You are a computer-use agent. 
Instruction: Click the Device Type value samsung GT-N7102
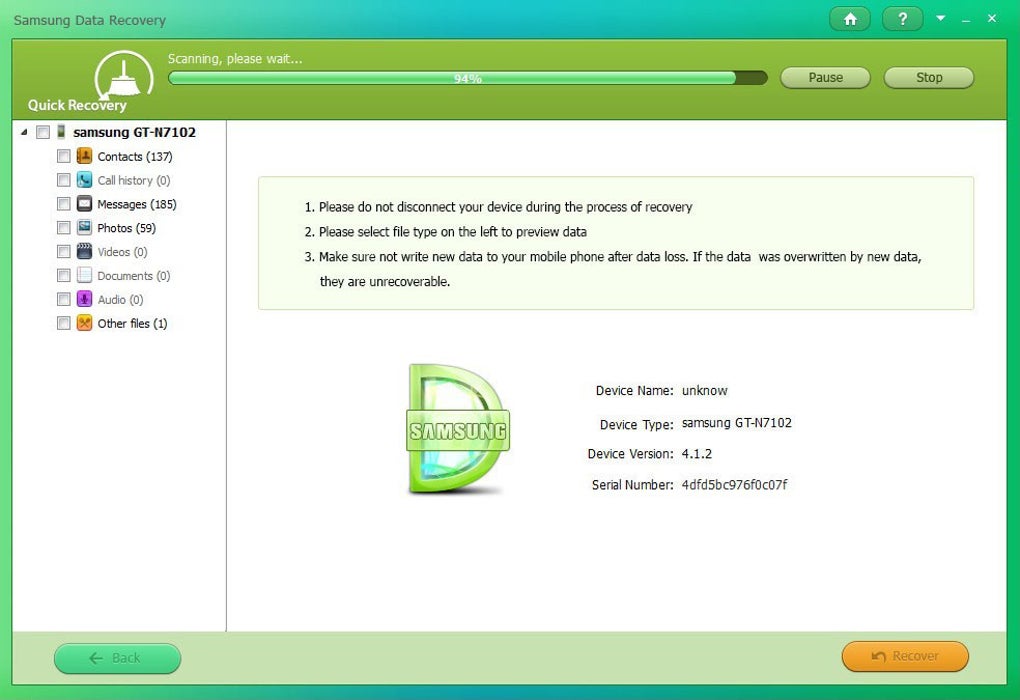click(x=736, y=423)
